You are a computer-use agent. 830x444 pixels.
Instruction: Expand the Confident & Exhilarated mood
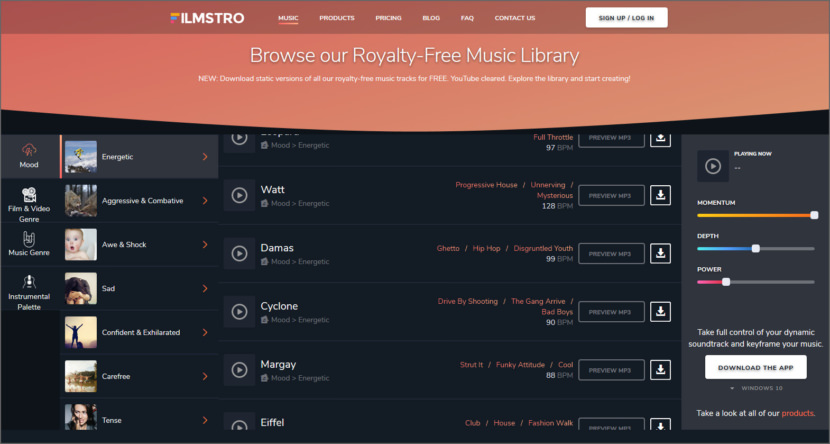(205, 332)
